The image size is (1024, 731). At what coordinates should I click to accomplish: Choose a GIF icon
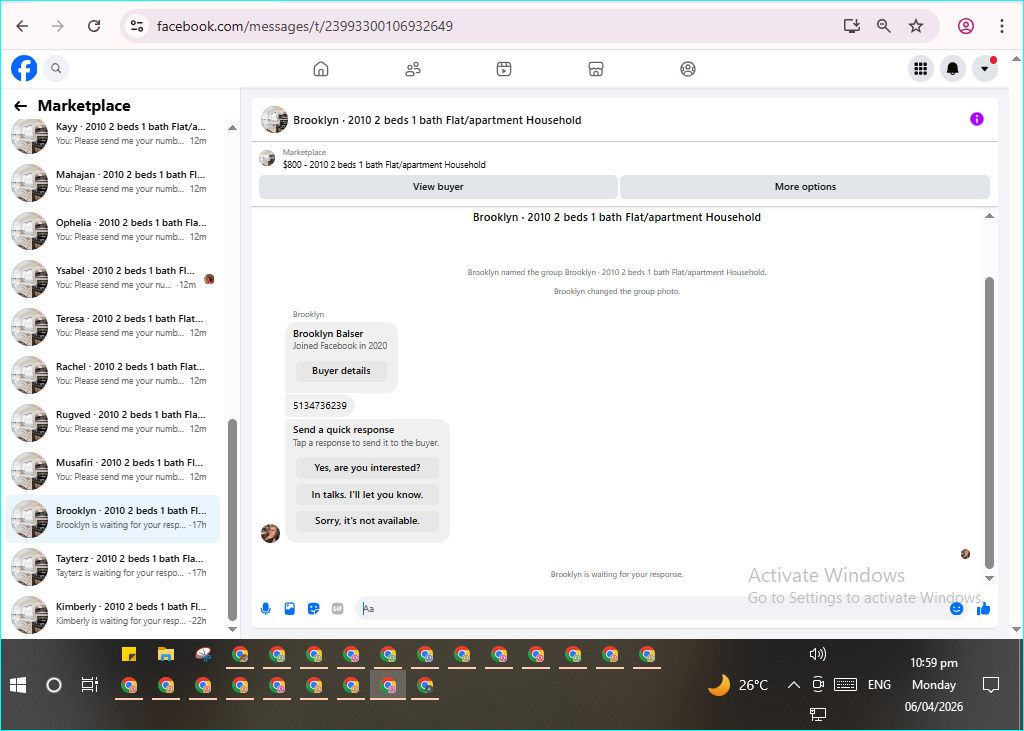point(338,609)
